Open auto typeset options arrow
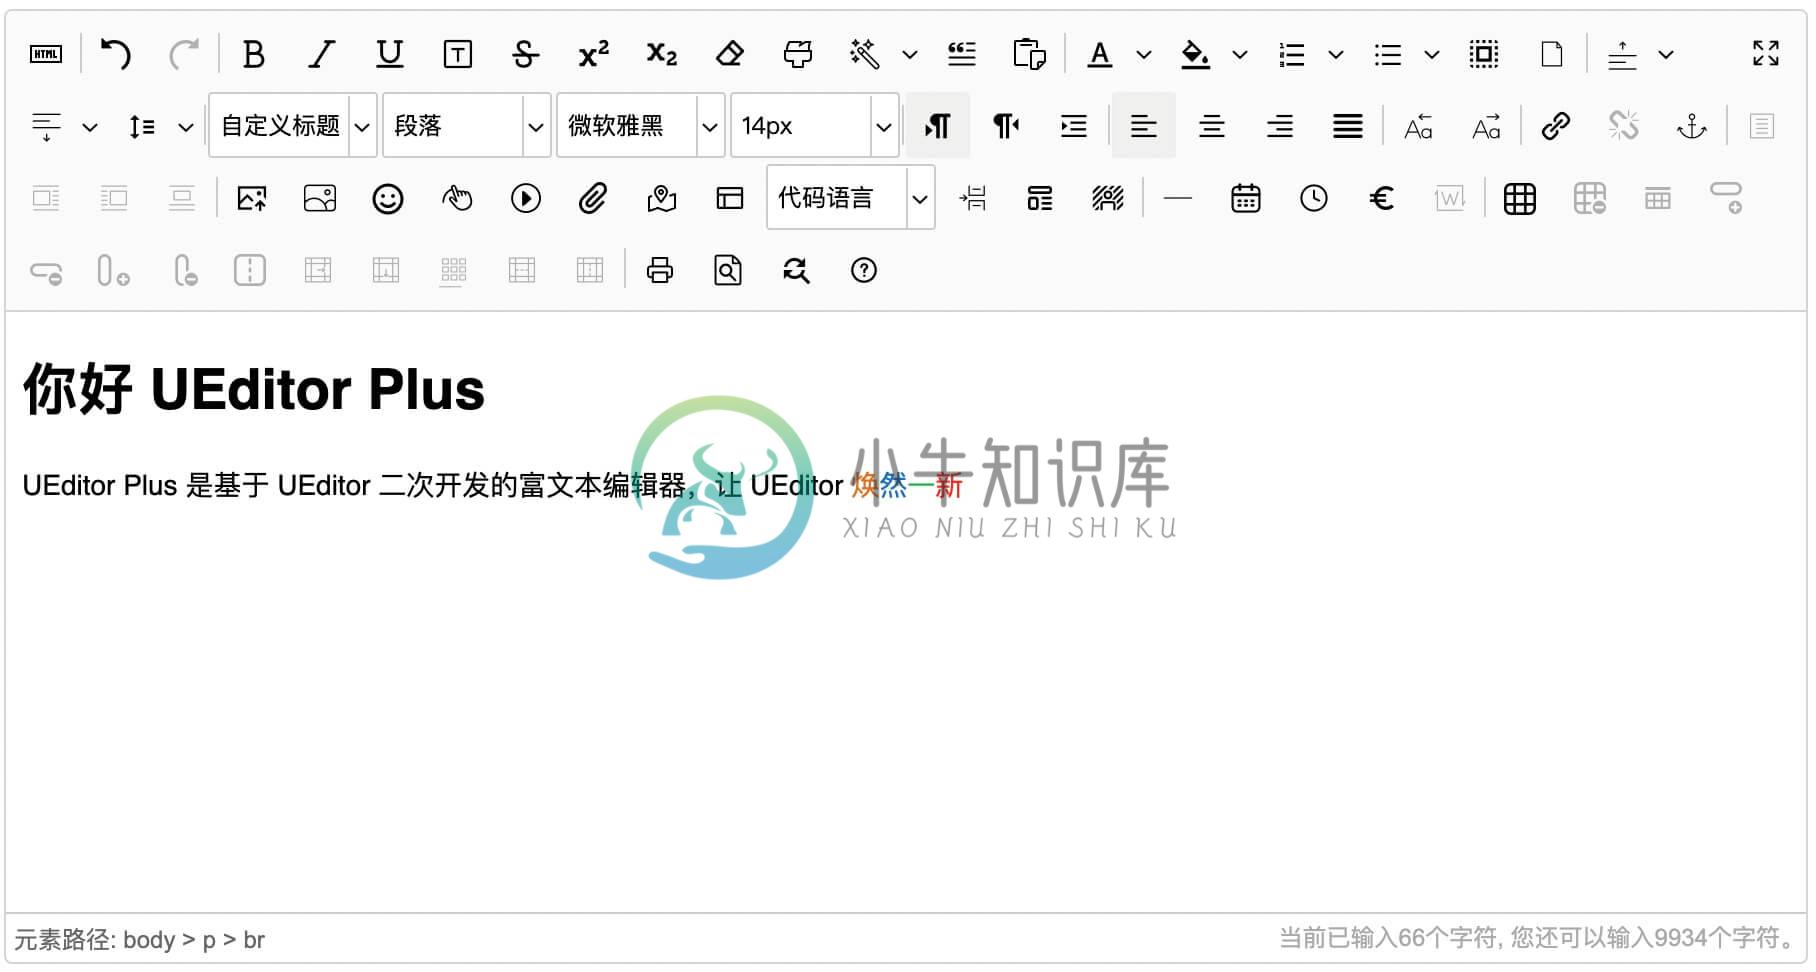The image size is (1816, 972). 910,54
